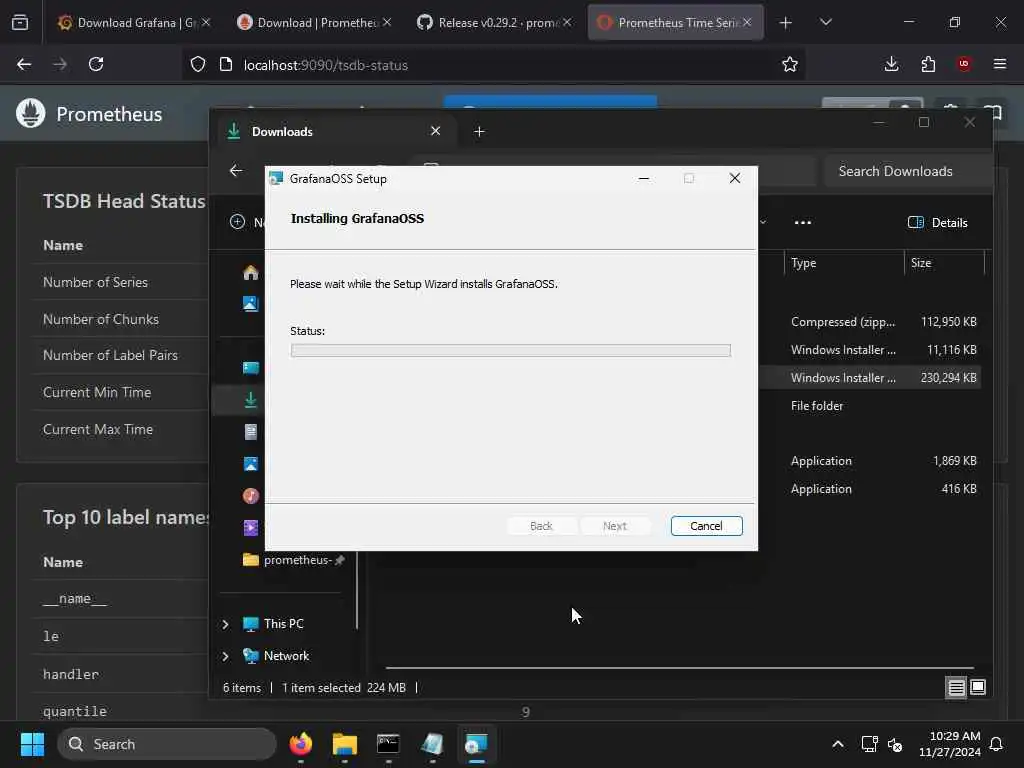Click the Search Downloads field
1024x768 pixels.
[906, 171]
